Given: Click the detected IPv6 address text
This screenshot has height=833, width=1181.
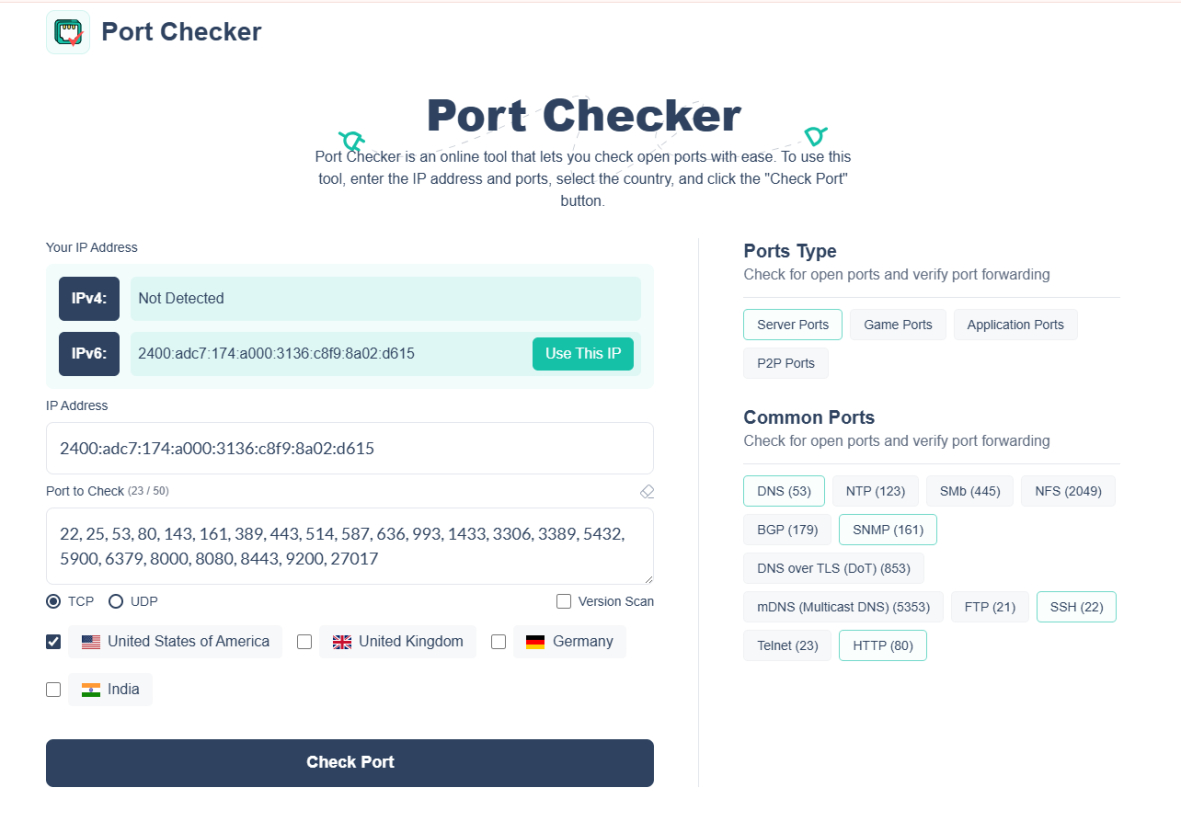Looking at the screenshot, I should pyautogui.click(x=276, y=354).
